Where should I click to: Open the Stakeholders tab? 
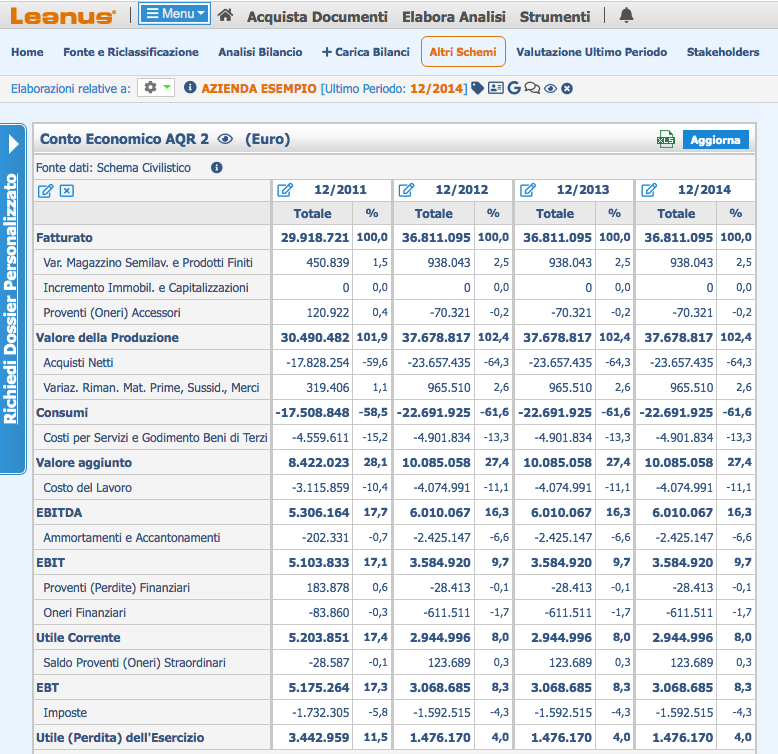(x=722, y=52)
